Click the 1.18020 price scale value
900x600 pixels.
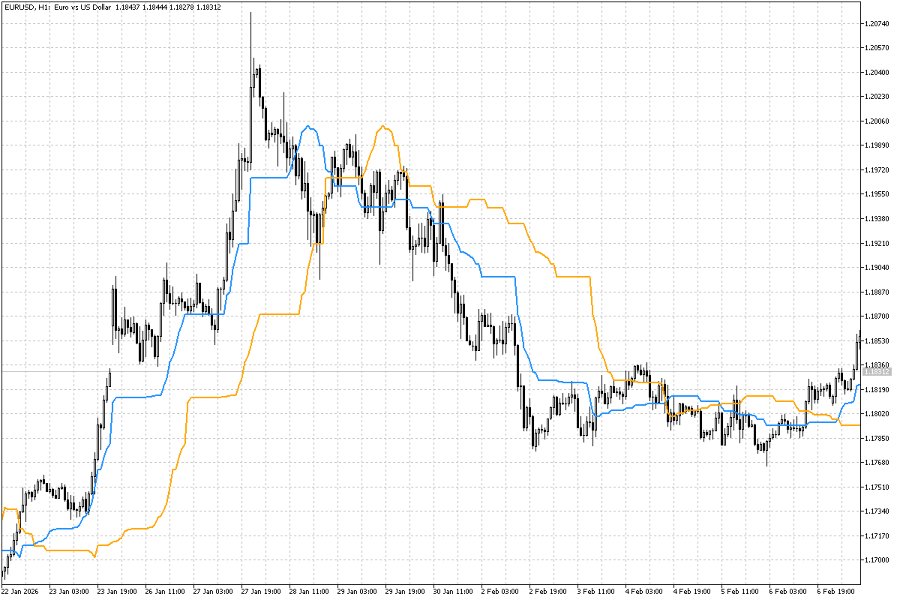point(876,414)
